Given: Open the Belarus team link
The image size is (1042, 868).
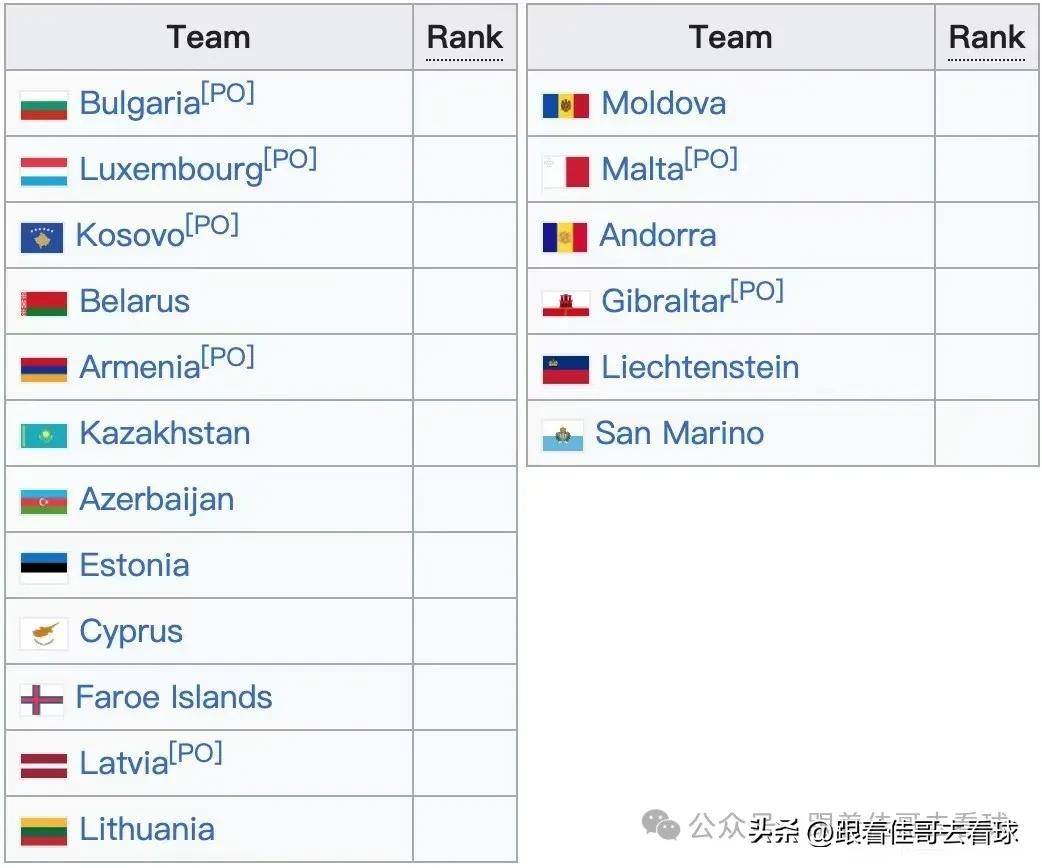Looking at the screenshot, I should pos(134,301).
